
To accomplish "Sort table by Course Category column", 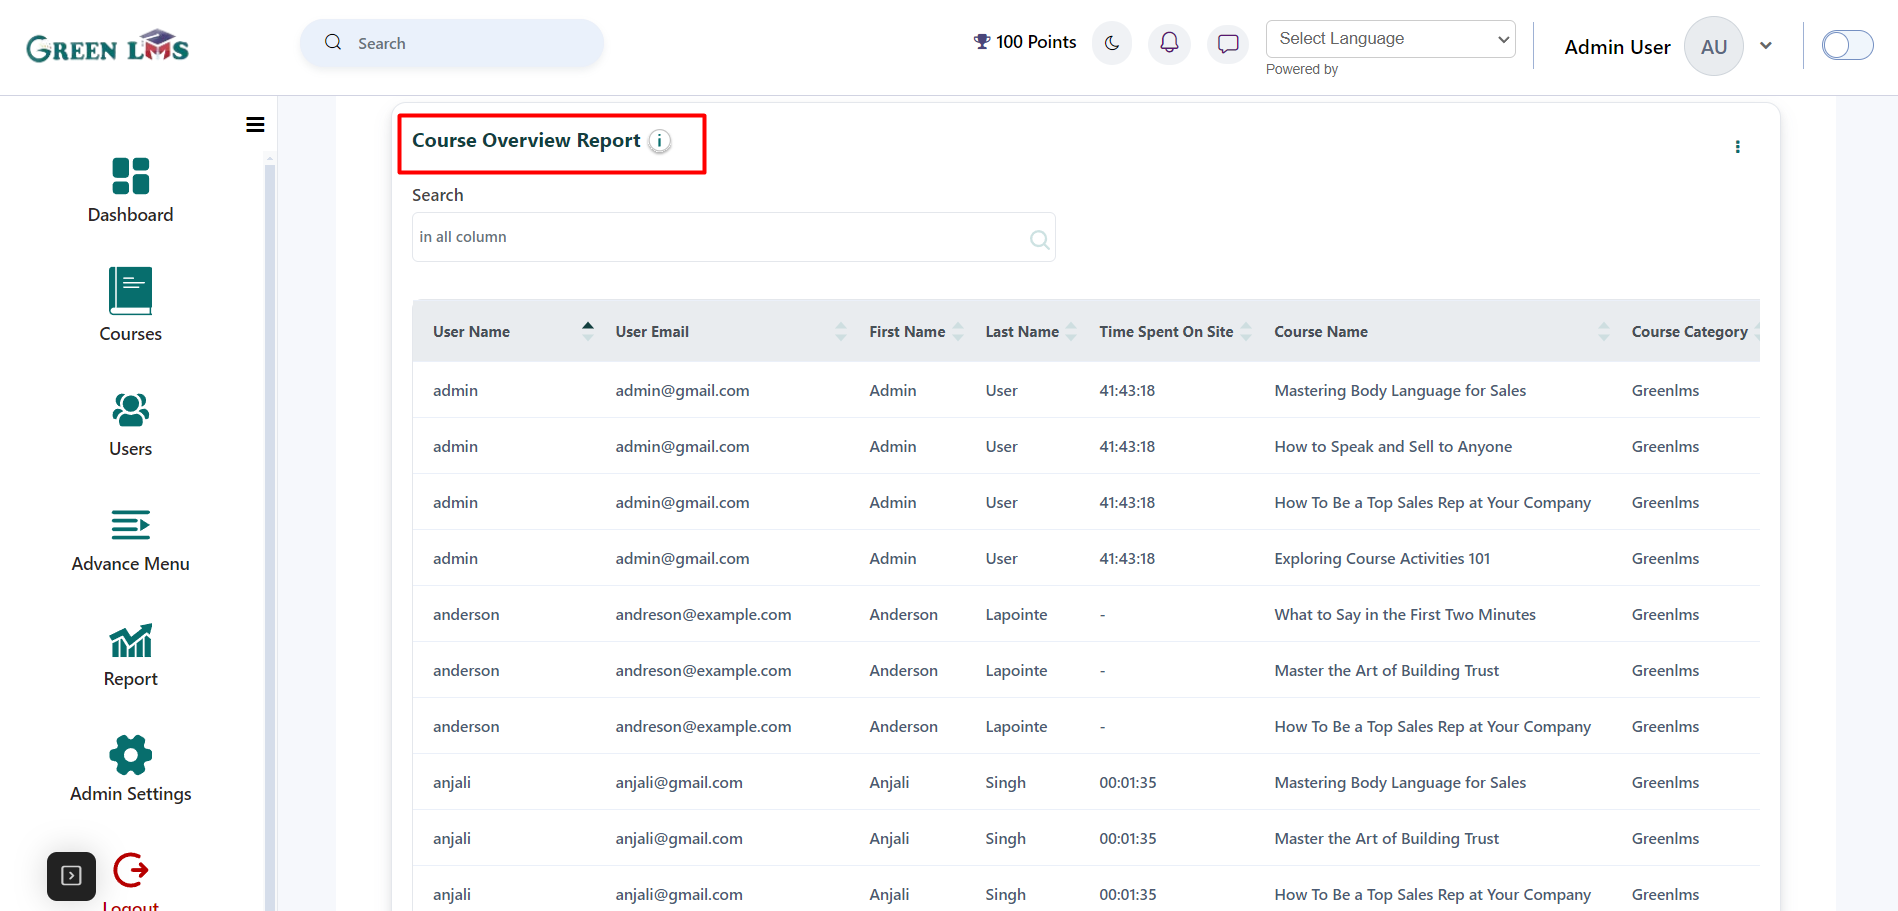I will coord(1755,331).
